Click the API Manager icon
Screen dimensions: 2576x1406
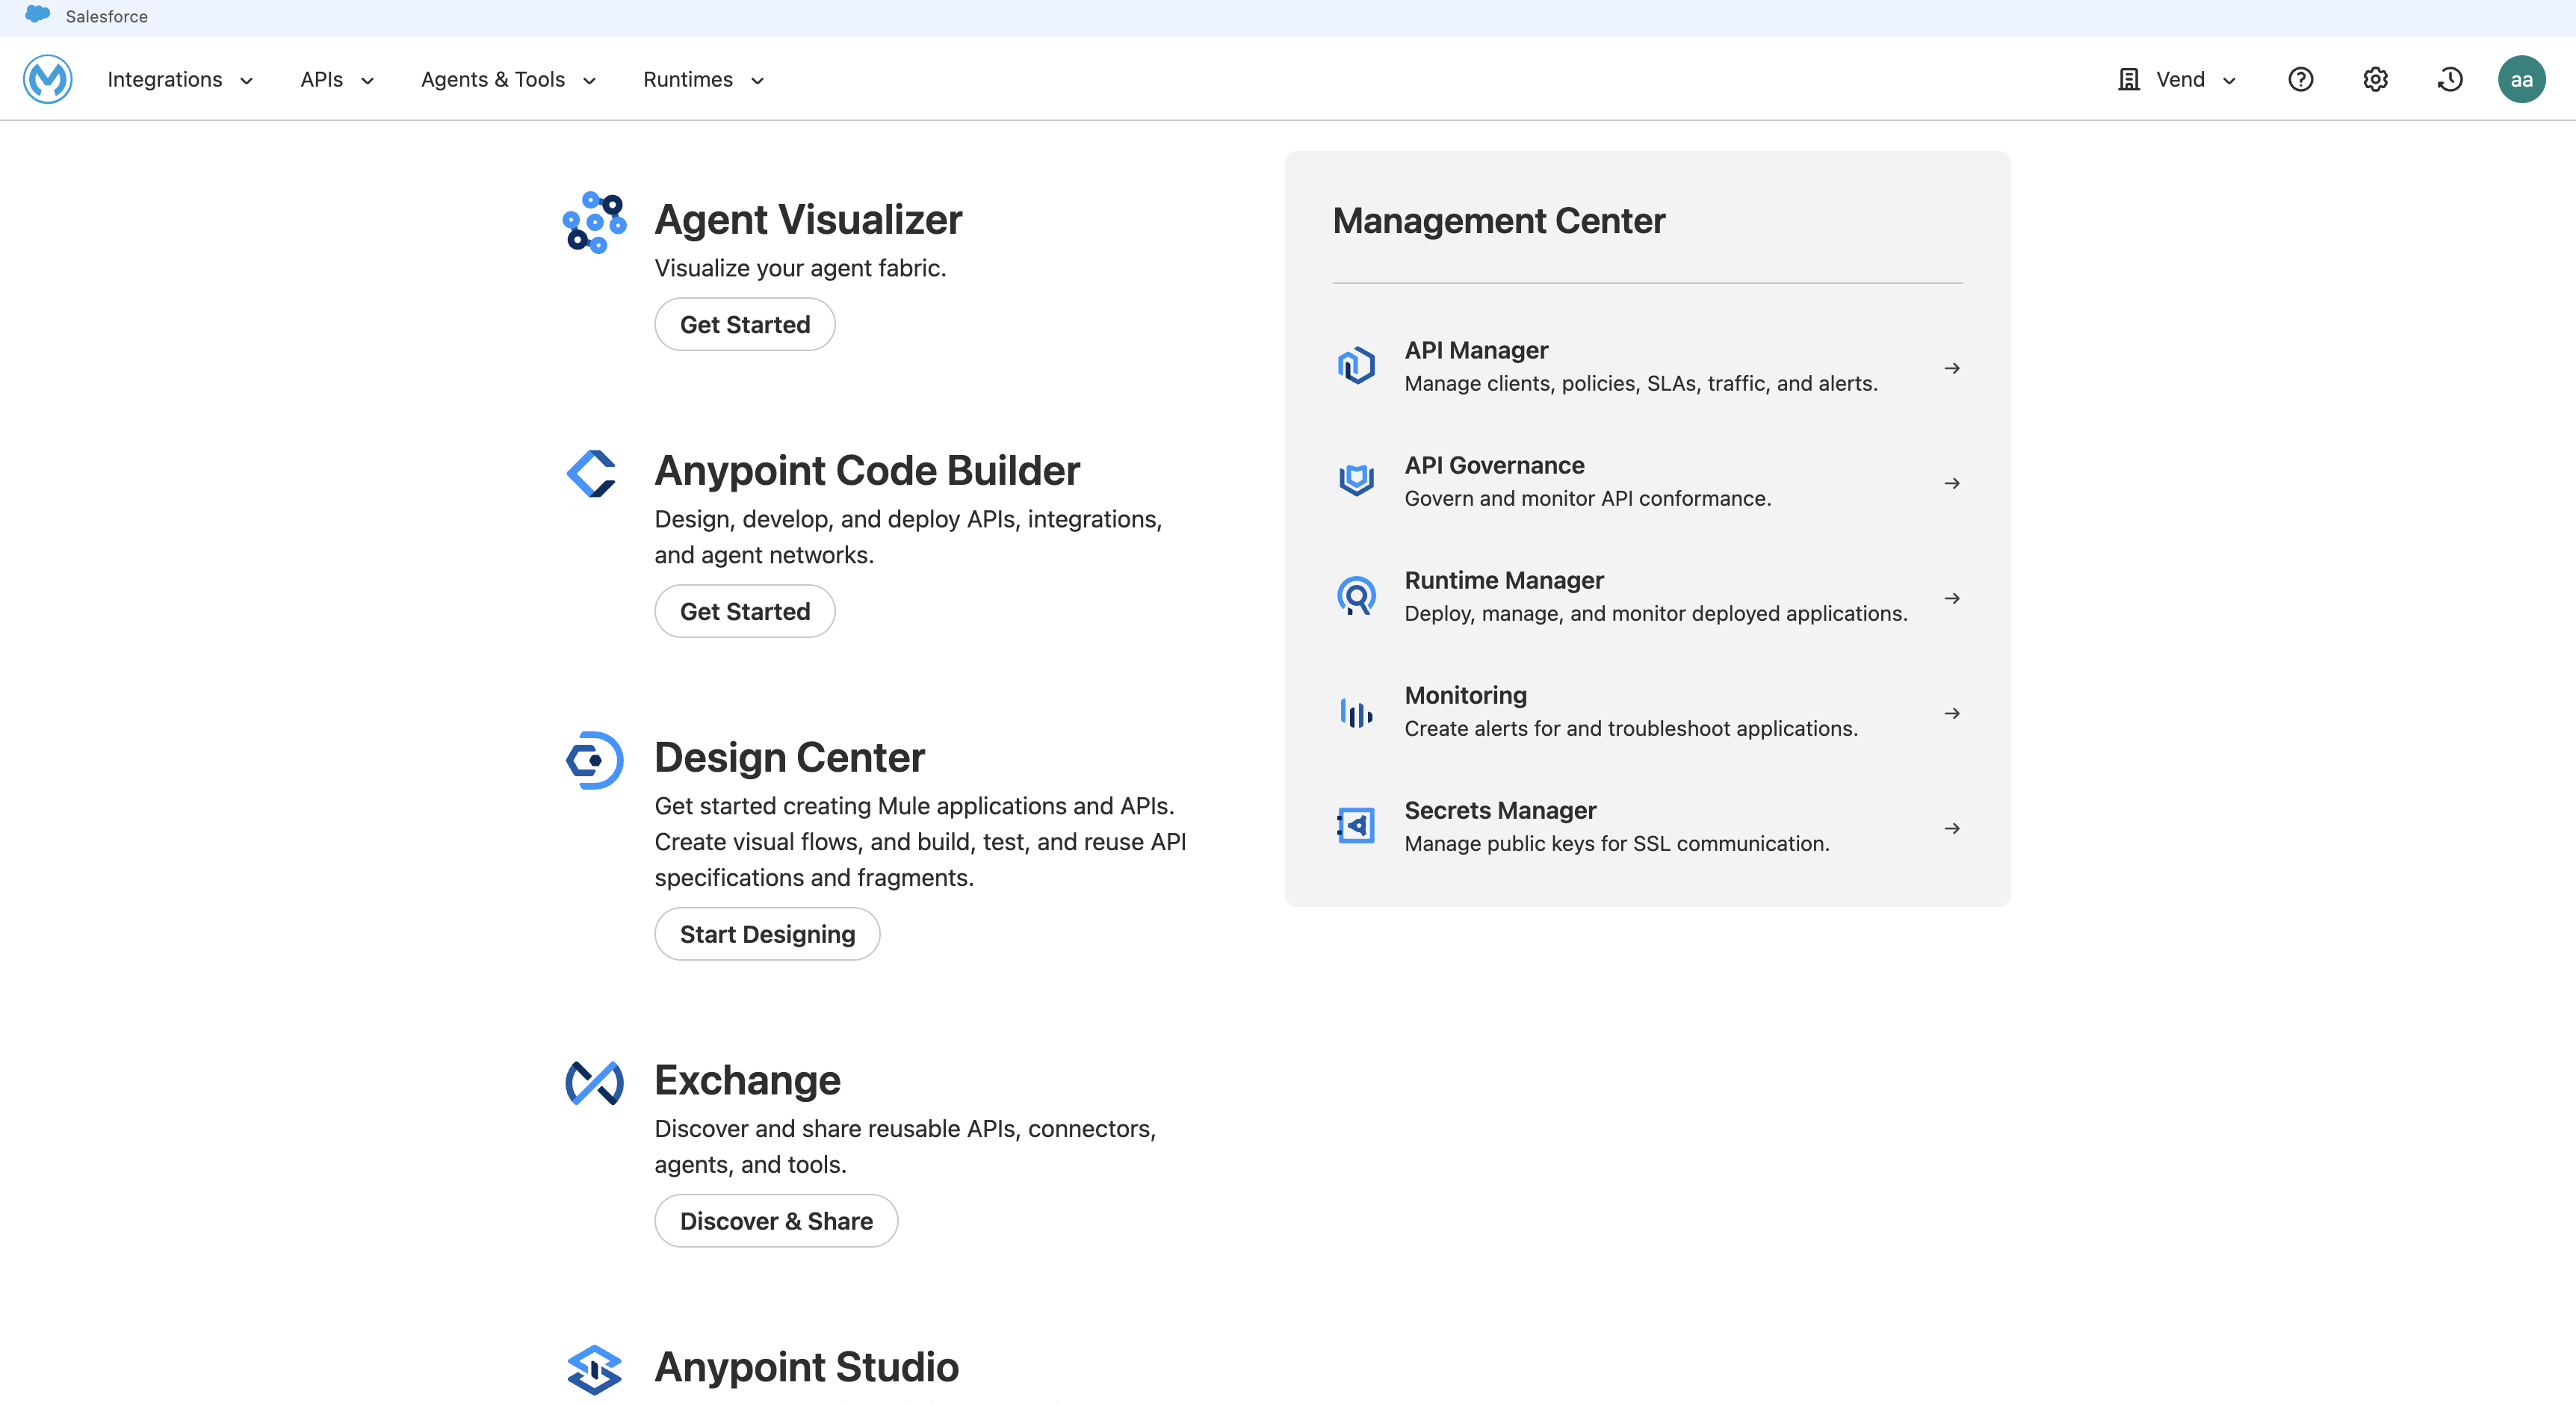point(1356,366)
